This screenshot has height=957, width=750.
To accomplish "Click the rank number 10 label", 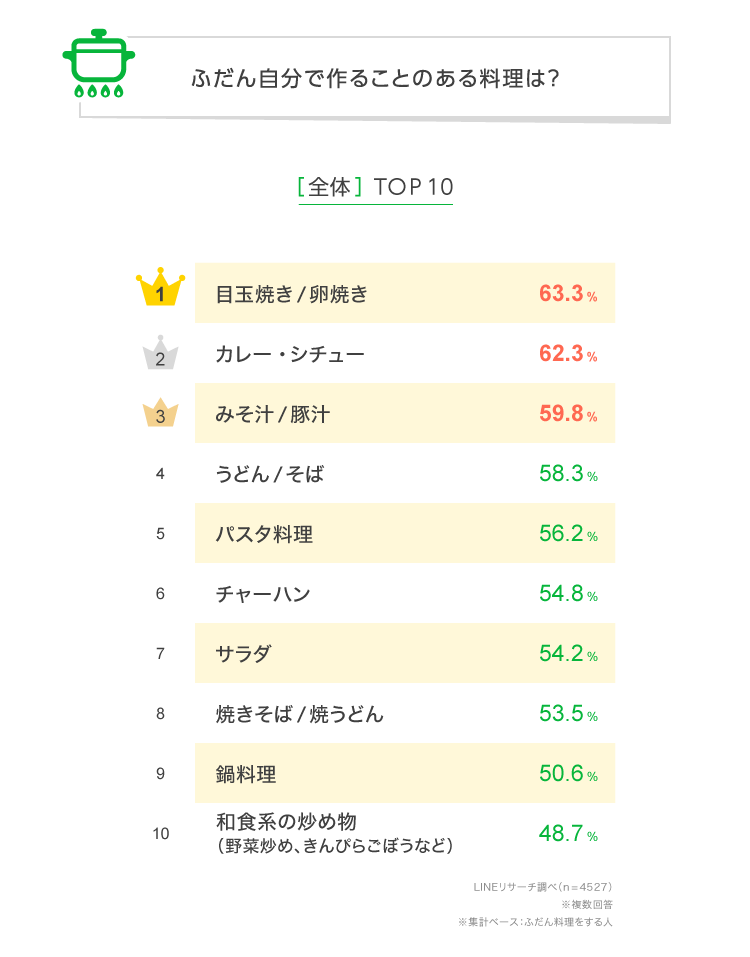I will pyautogui.click(x=160, y=833).
